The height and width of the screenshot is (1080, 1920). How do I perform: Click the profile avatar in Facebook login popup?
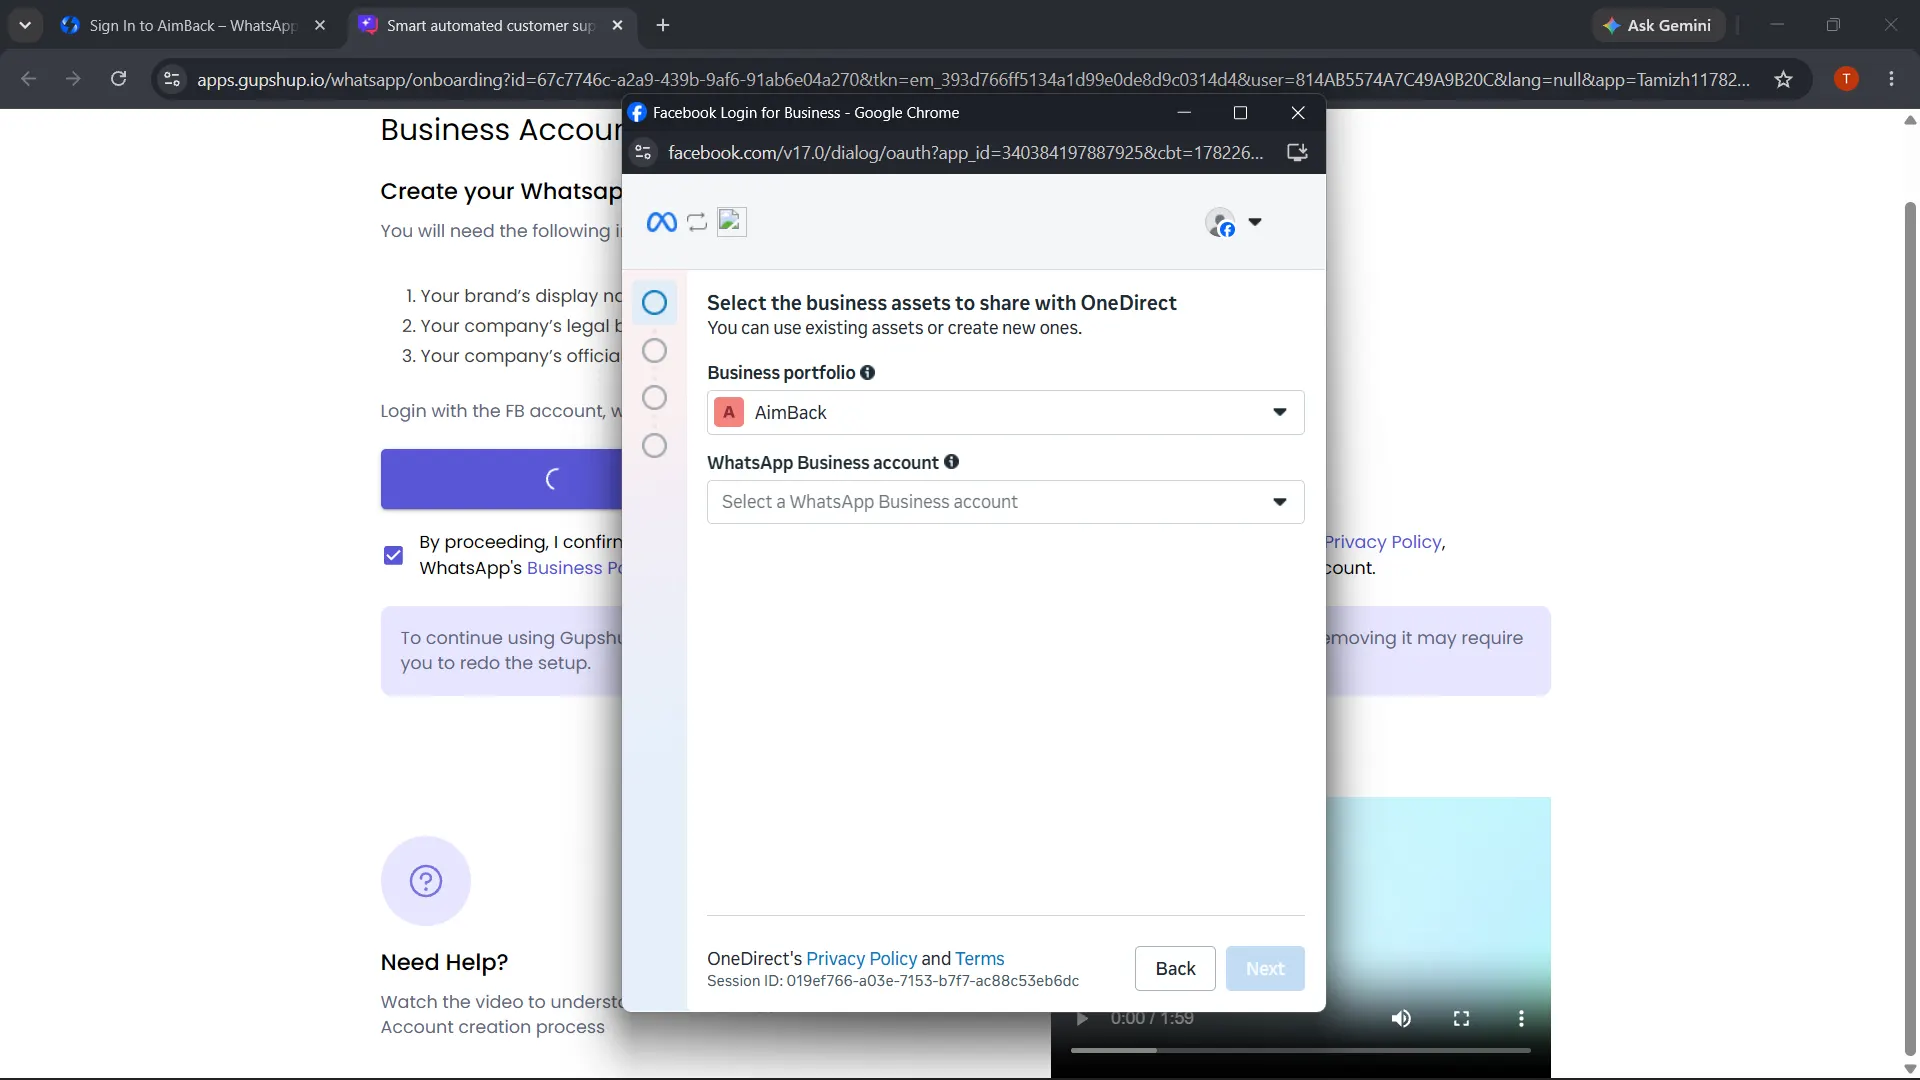1220,222
